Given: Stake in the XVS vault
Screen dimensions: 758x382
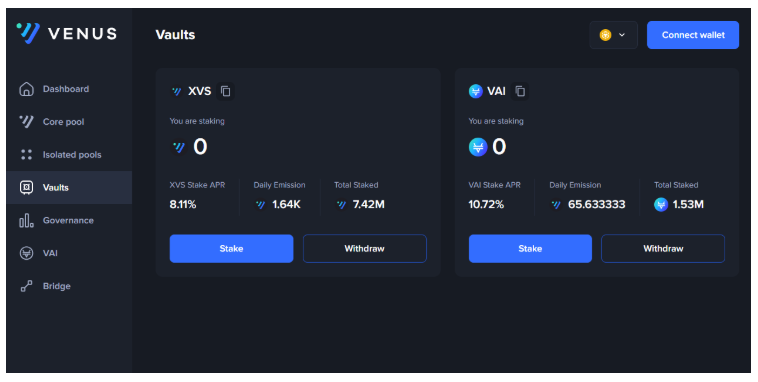Looking at the screenshot, I should [231, 249].
